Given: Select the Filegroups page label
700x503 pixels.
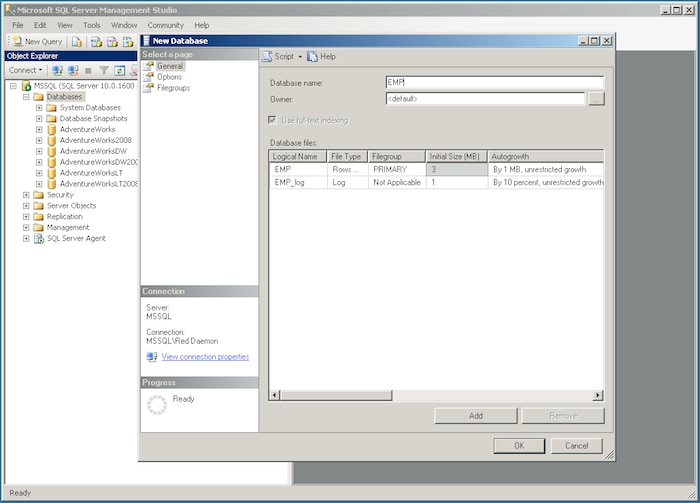Looking at the screenshot, I should [173, 88].
